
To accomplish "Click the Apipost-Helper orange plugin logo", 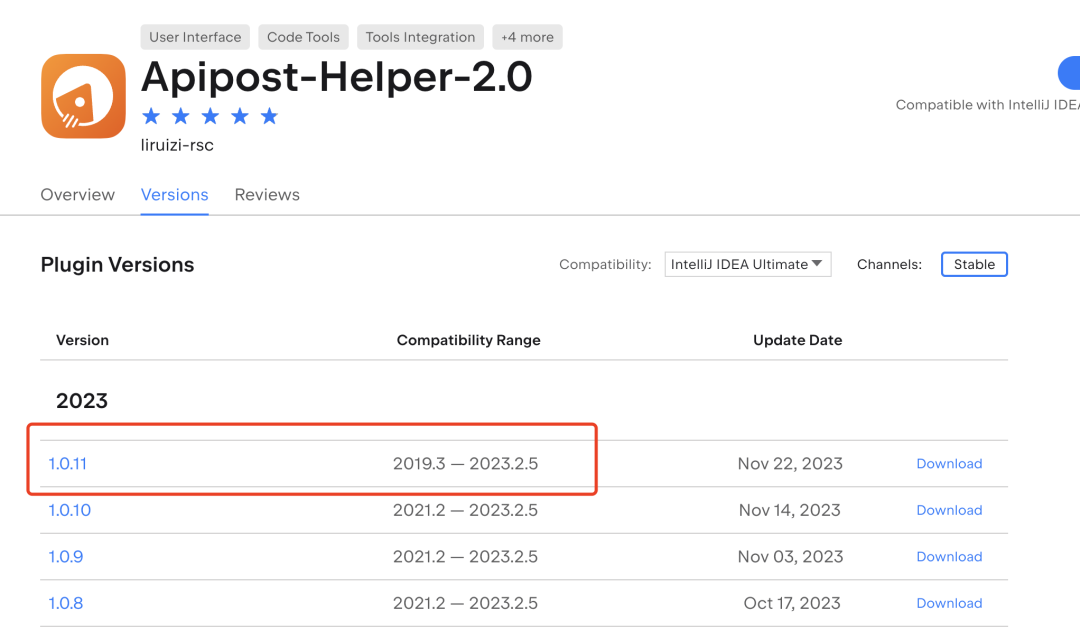I will point(83,96).
